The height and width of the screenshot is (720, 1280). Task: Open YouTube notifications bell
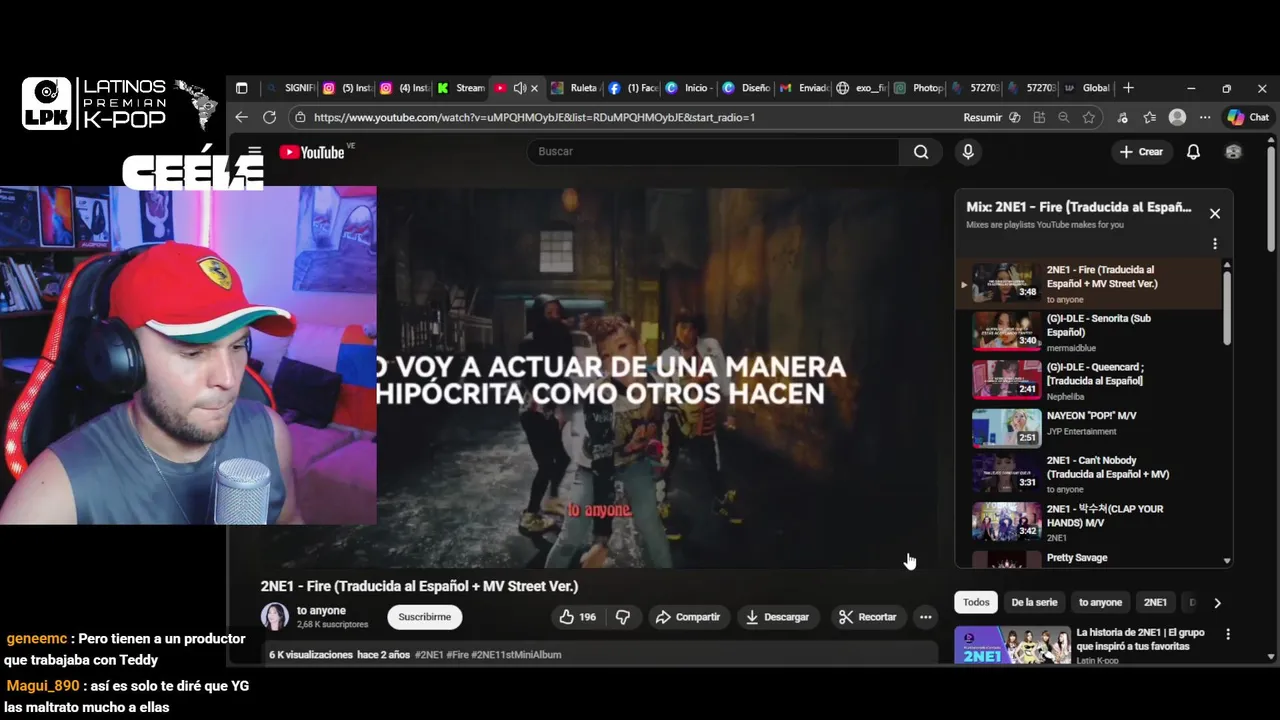coord(1193,152)
